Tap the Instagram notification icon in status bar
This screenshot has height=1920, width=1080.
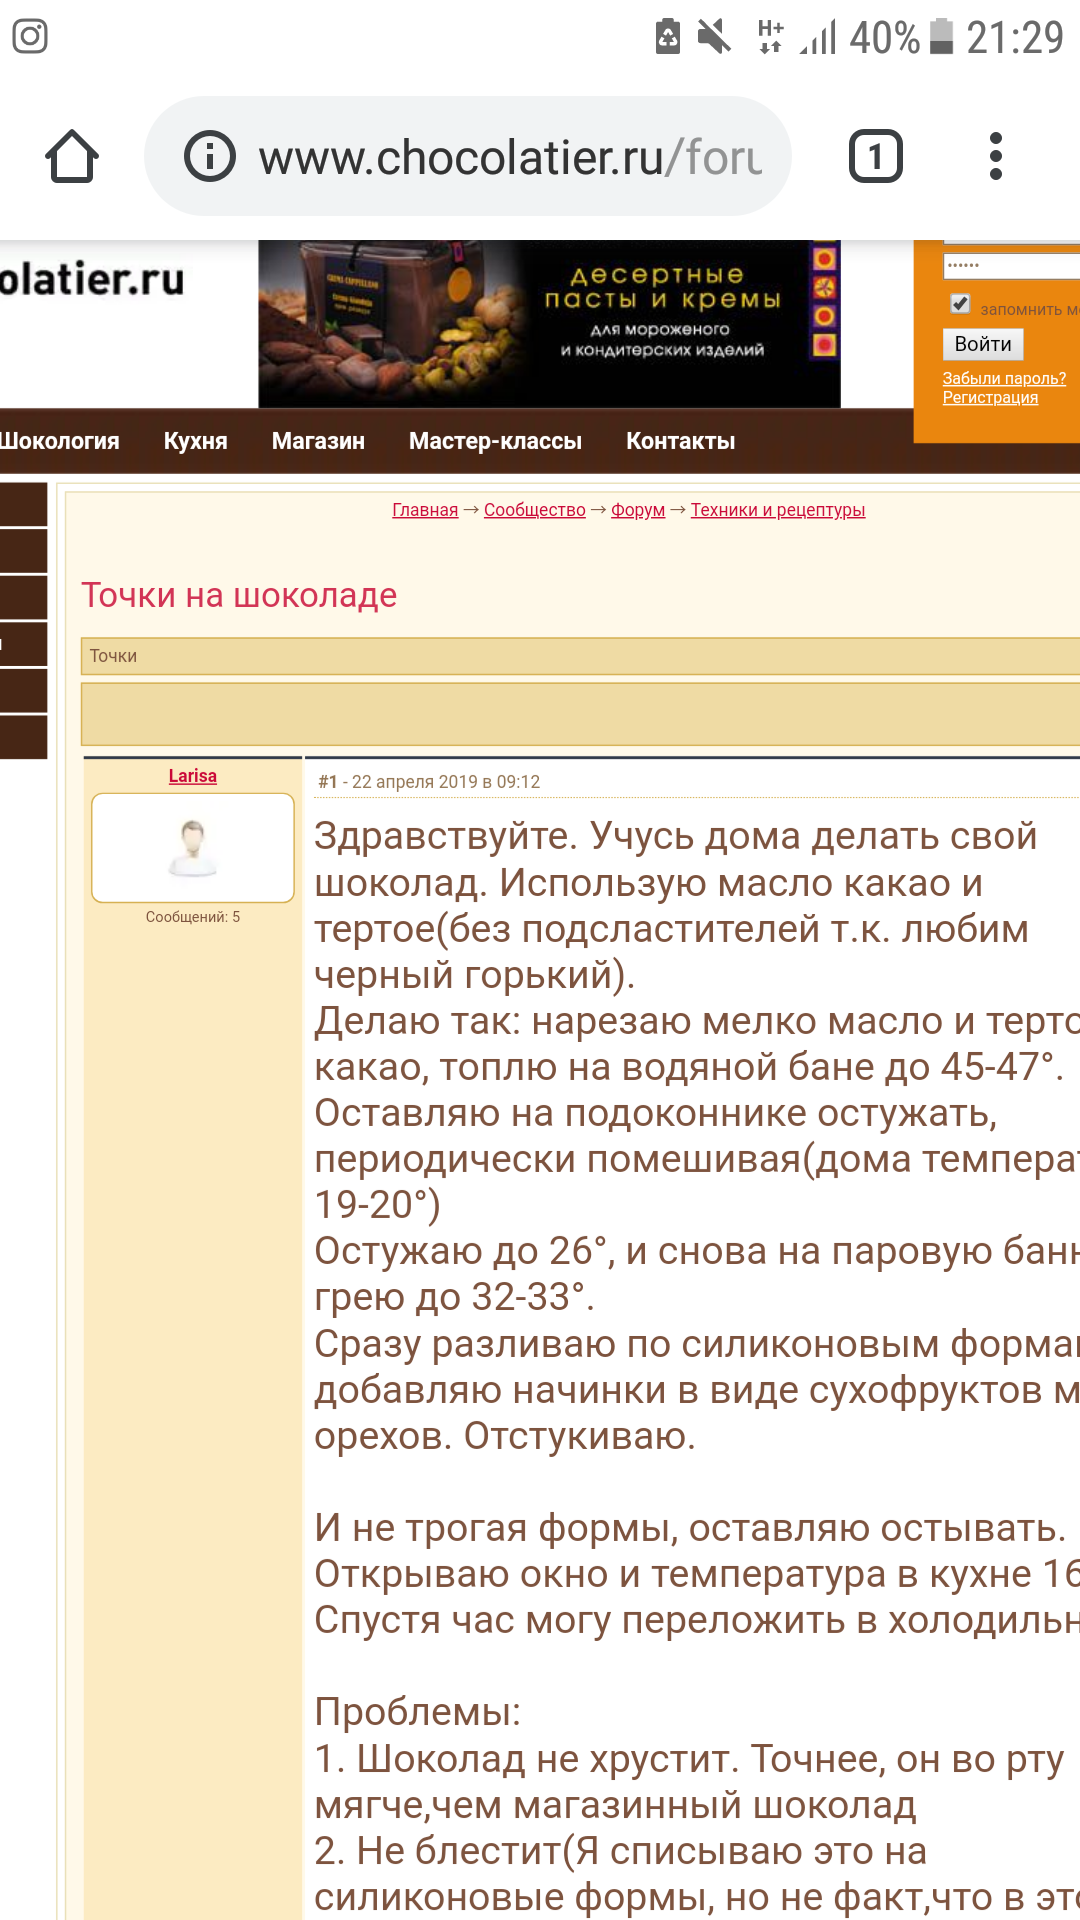pyautogui.click(x=30, y=37)
